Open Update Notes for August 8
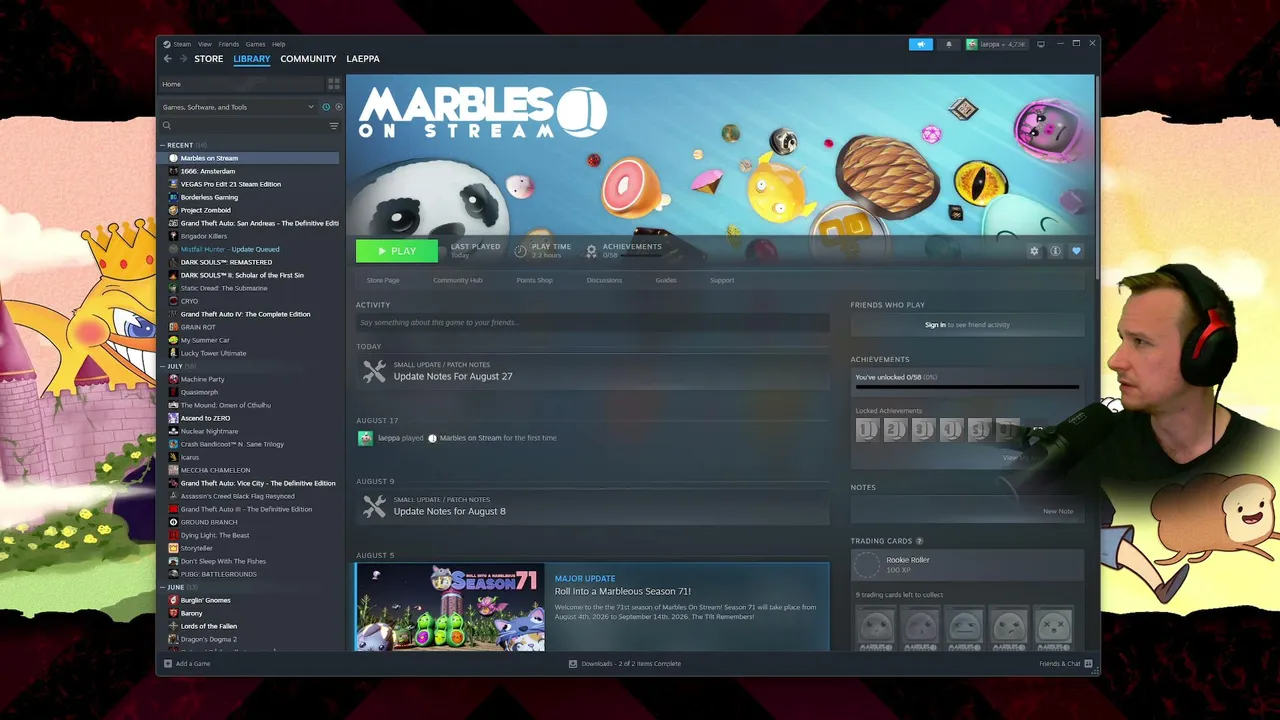The image size is (1280, 720). 450,511
